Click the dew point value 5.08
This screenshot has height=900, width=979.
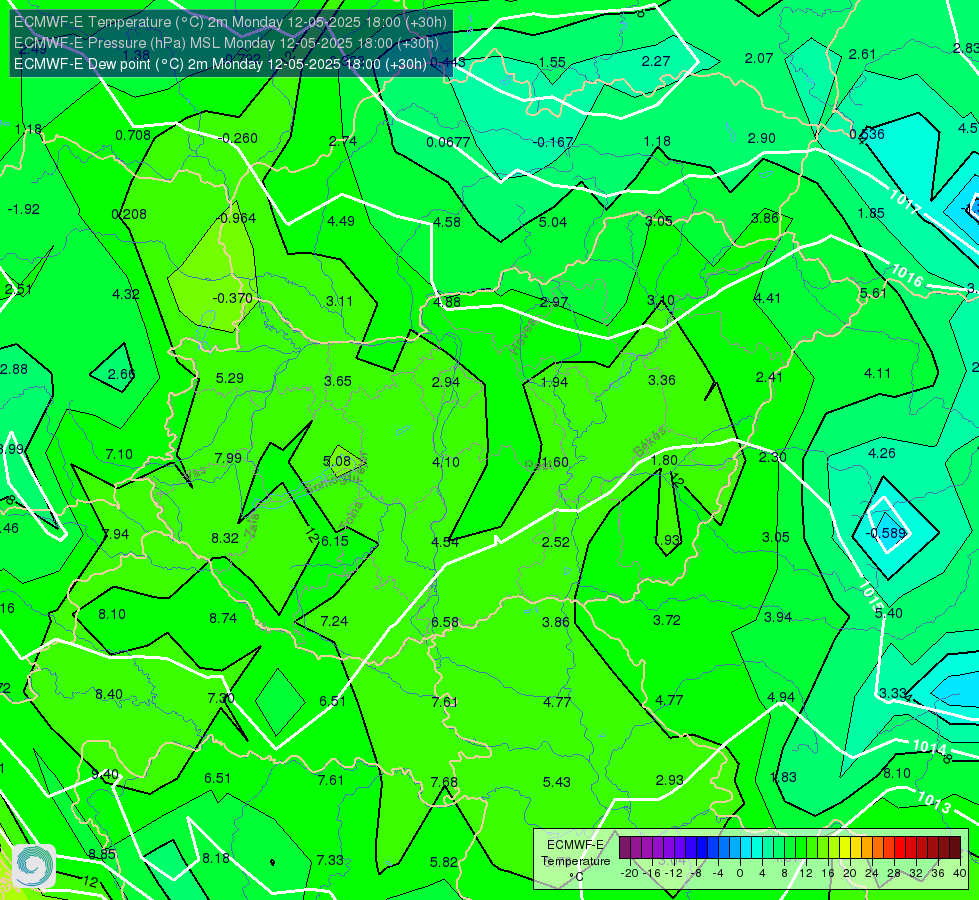click(x=337, y=461)
